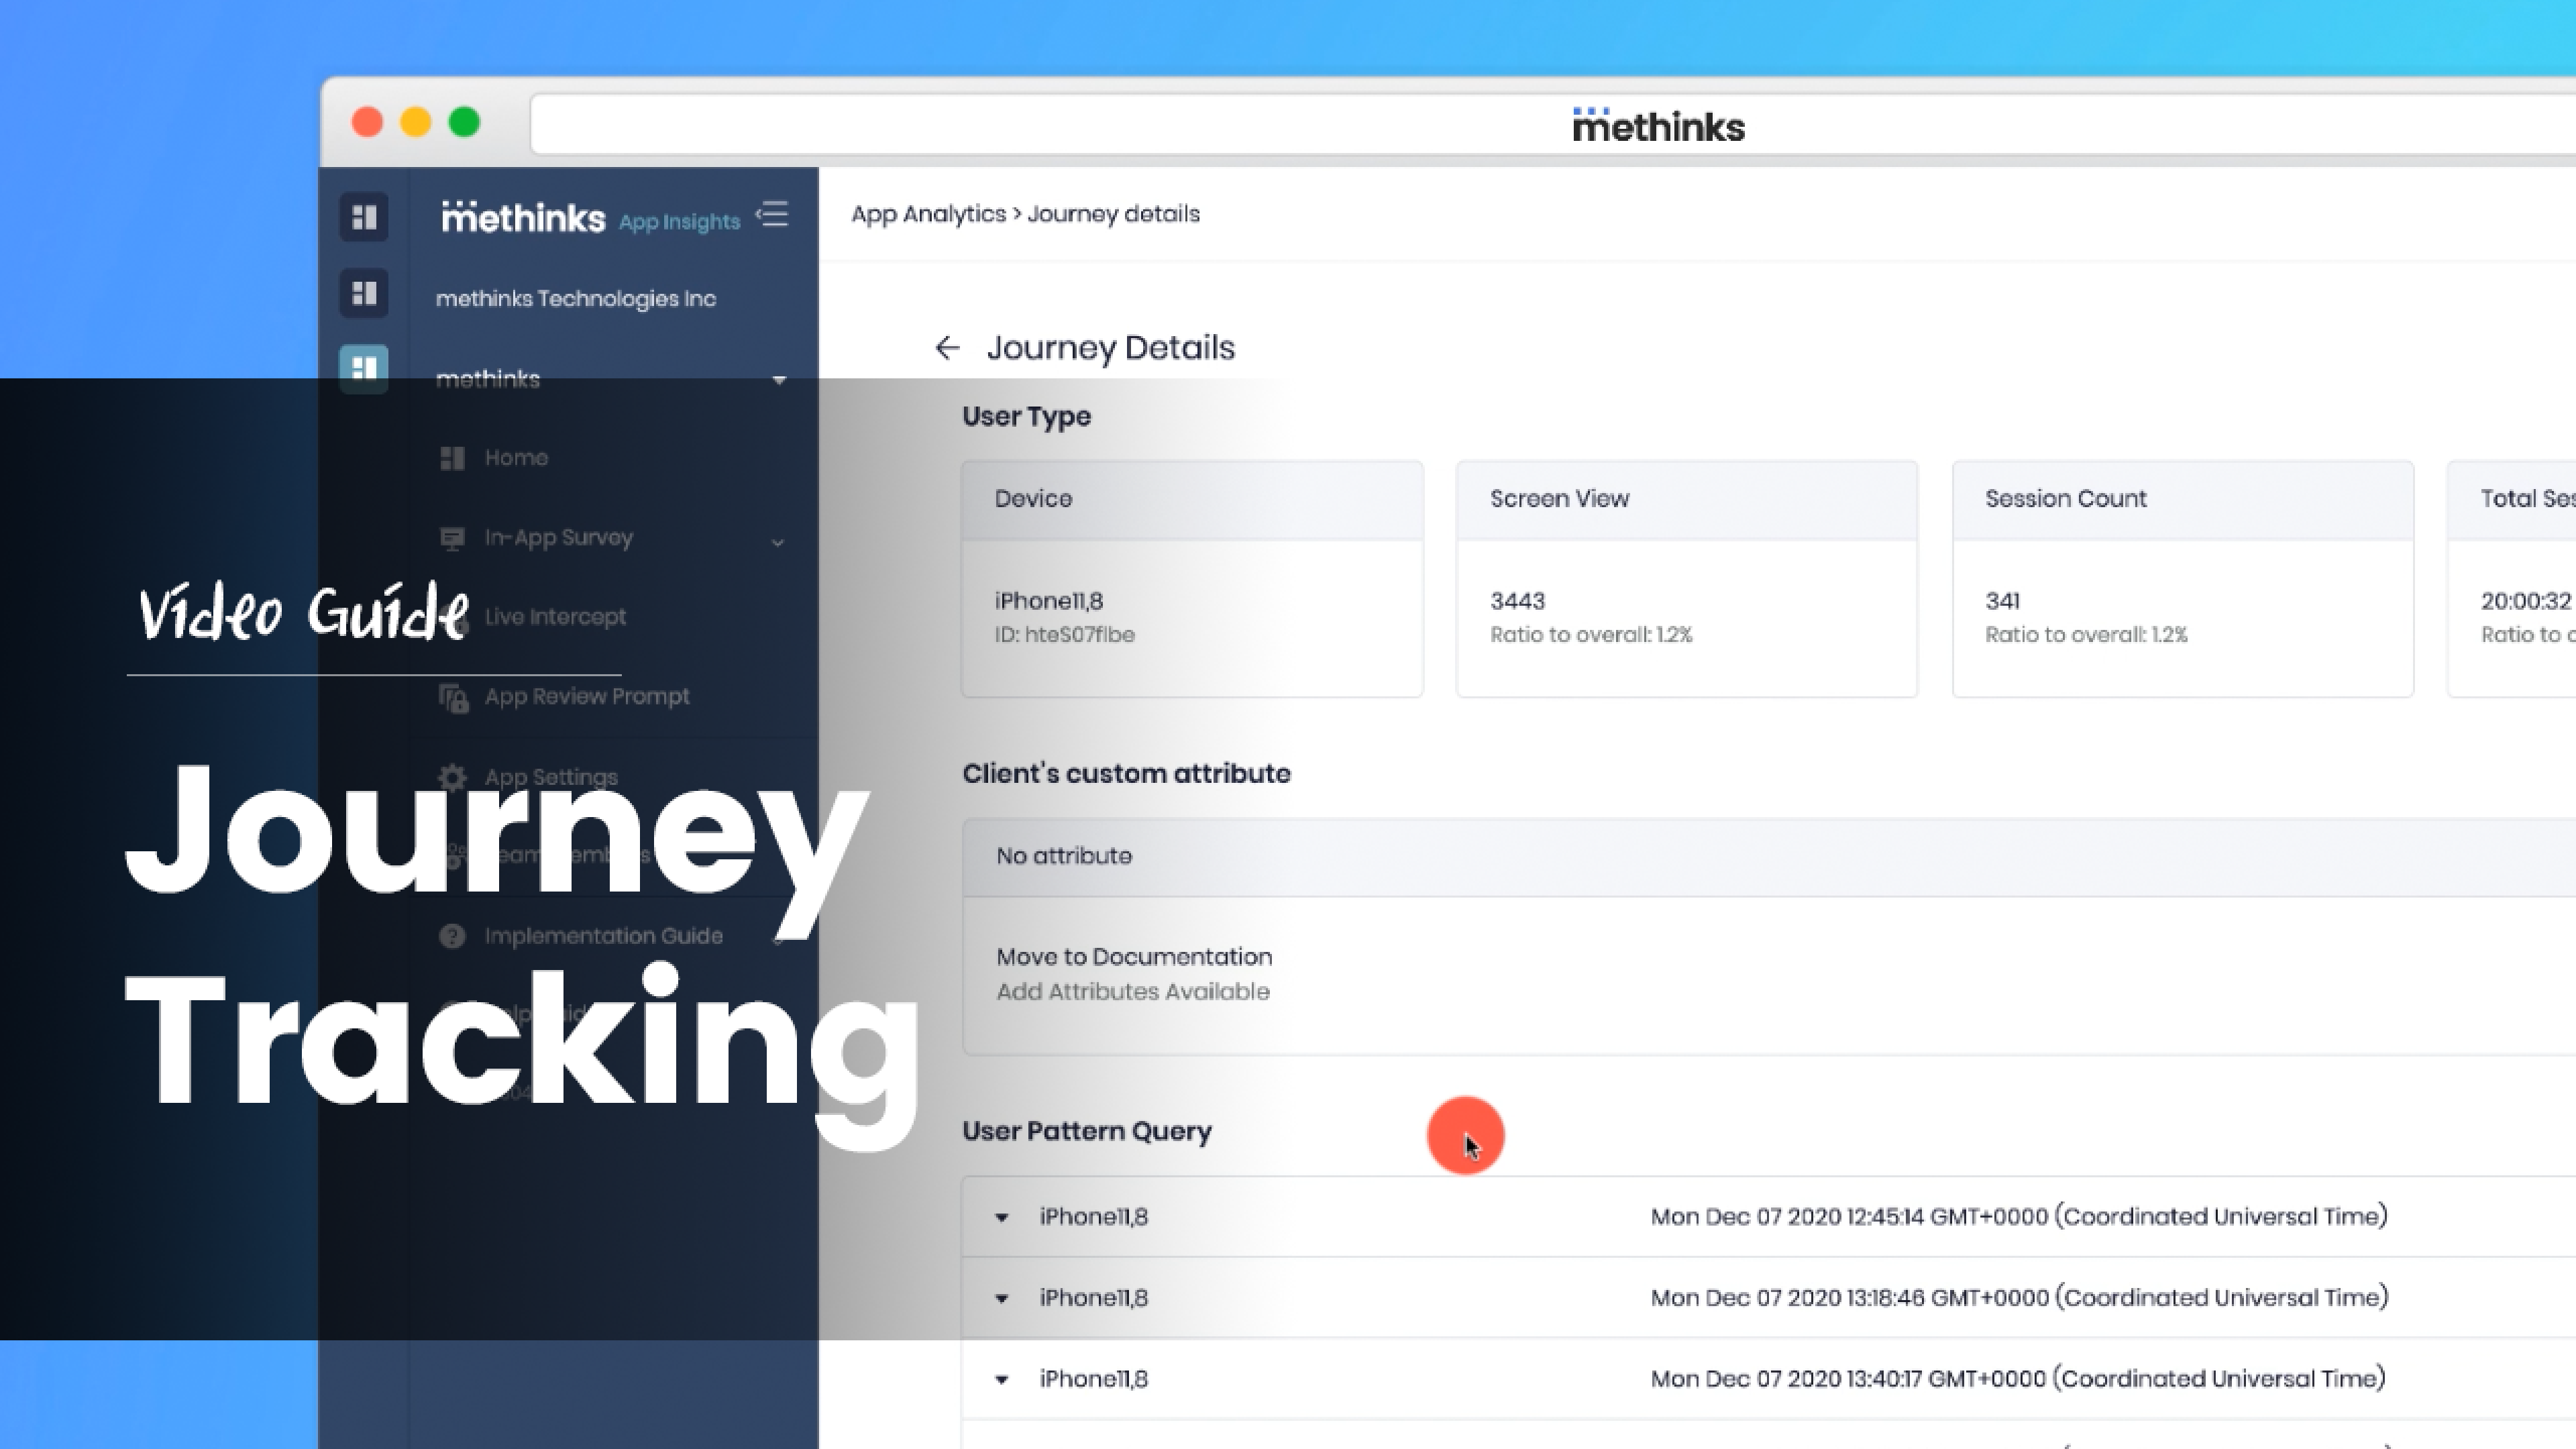Screen dimensions: 2576x1449
Task: Expand the iPhone11,8 row at 12:45:14
Action: click(1001, 1217)
